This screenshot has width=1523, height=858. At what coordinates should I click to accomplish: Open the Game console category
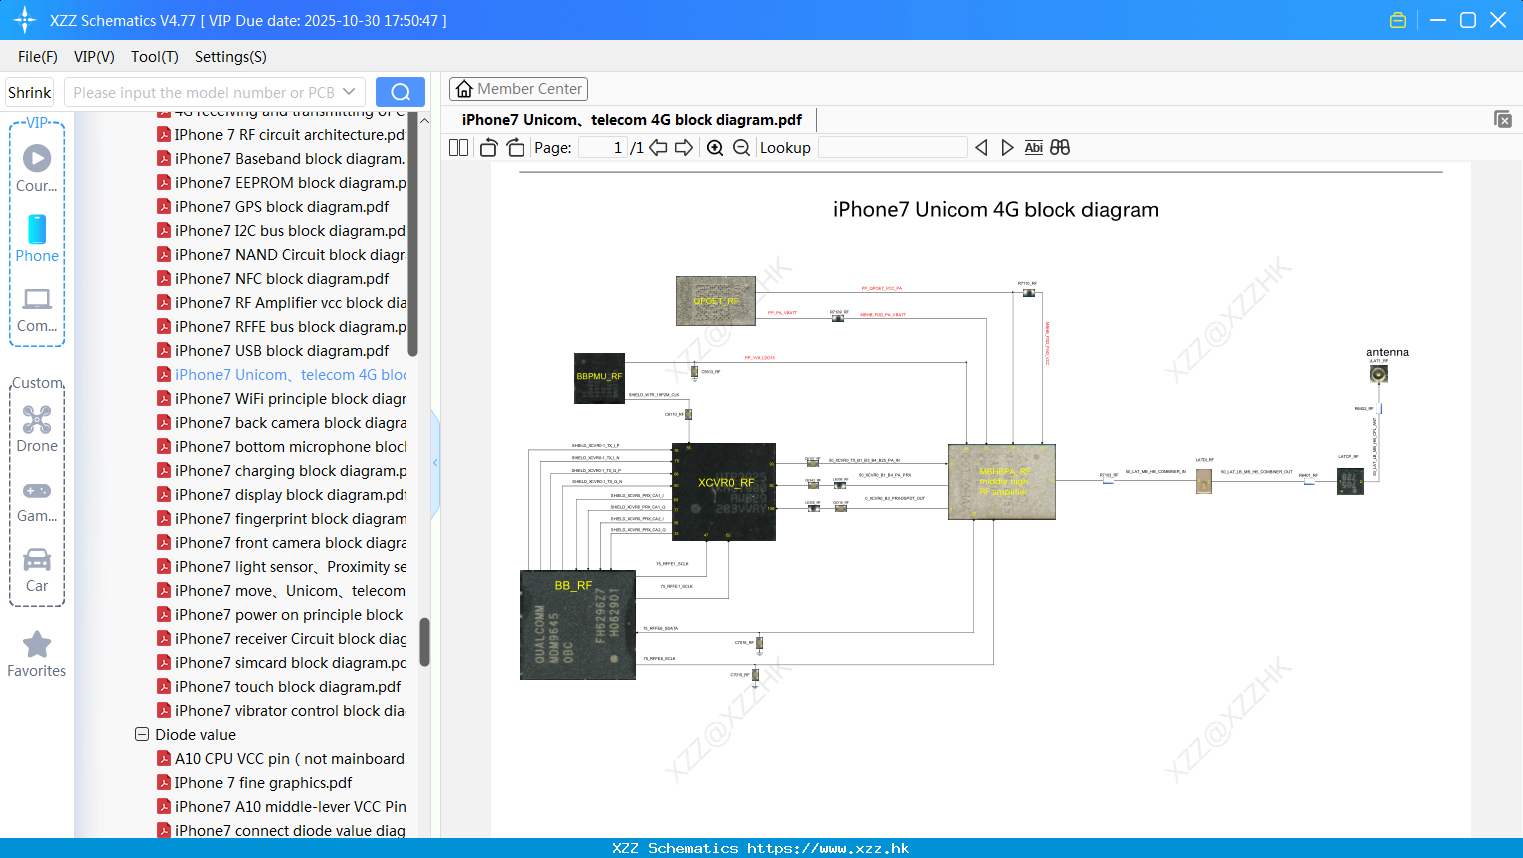click(x=37, y=501)
